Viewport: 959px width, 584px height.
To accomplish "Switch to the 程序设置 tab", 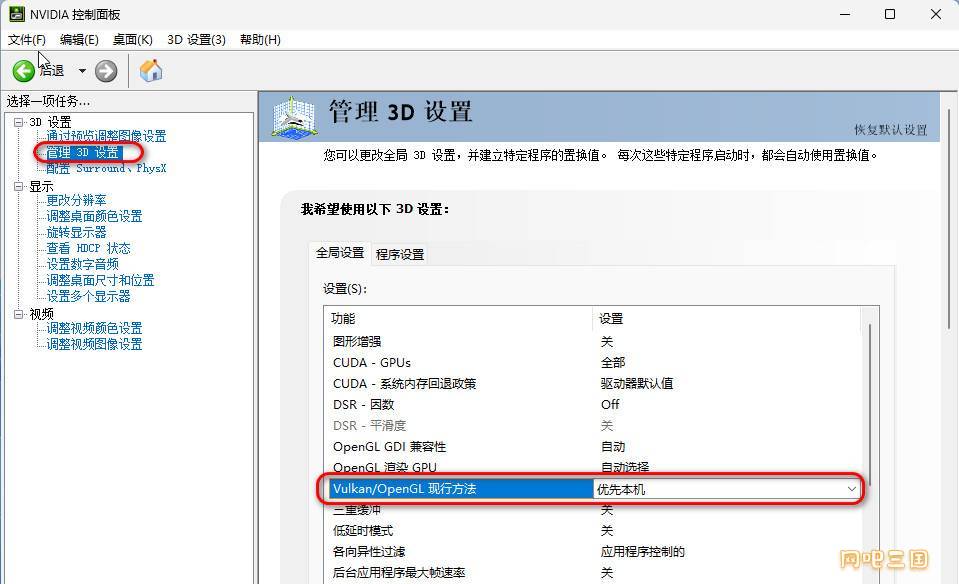I will (x=400, y=254).
